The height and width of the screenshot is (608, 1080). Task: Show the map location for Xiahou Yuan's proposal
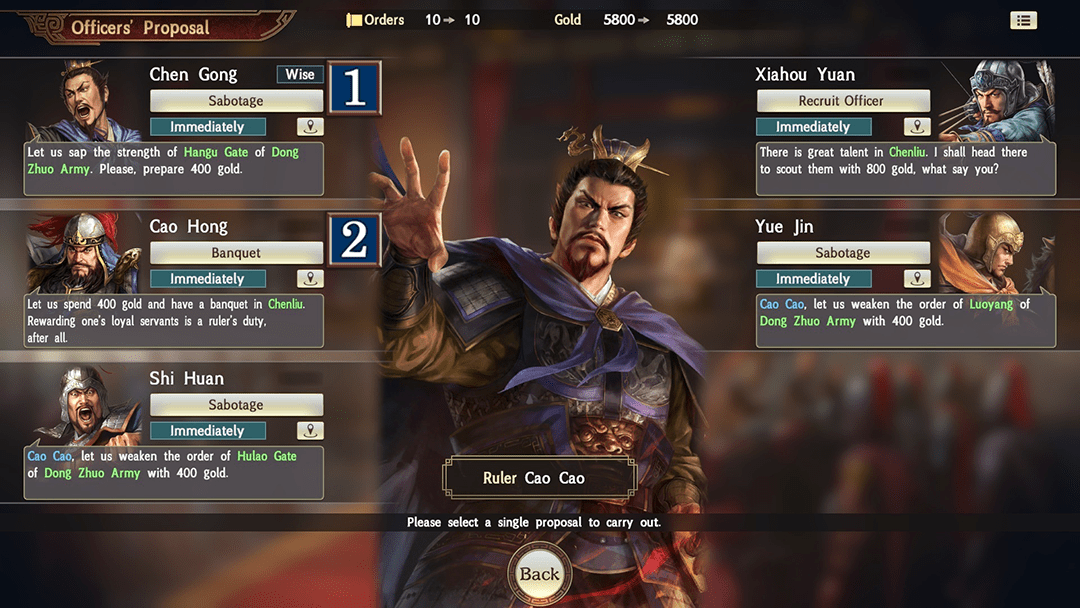point(917,127)
